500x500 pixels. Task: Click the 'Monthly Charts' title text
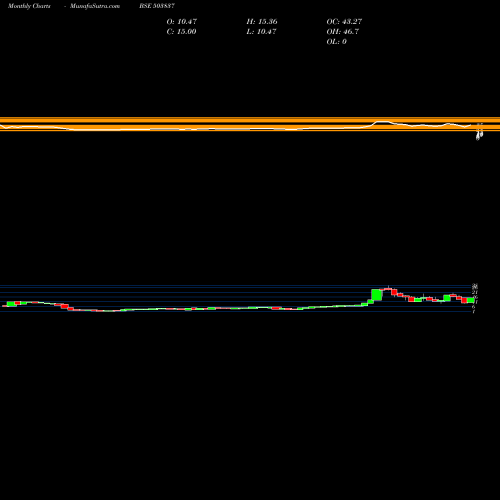(29, 6)
